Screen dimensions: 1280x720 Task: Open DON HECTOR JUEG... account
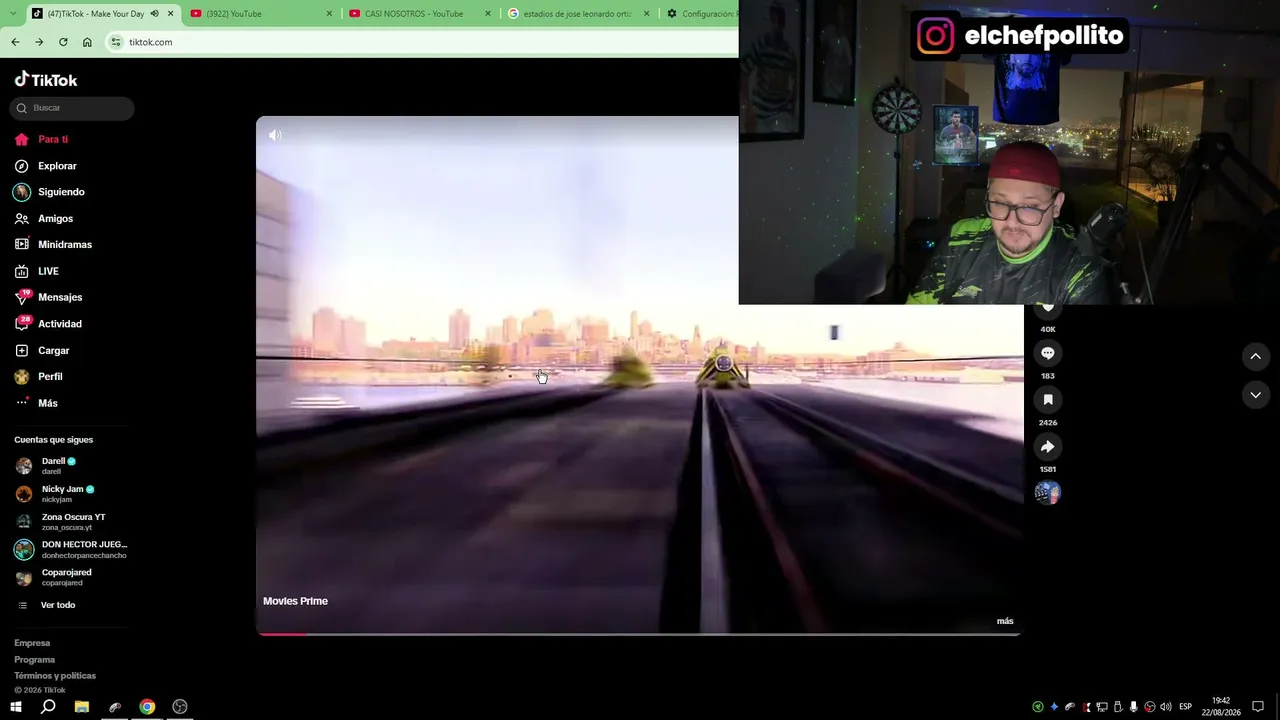(70, 550)
